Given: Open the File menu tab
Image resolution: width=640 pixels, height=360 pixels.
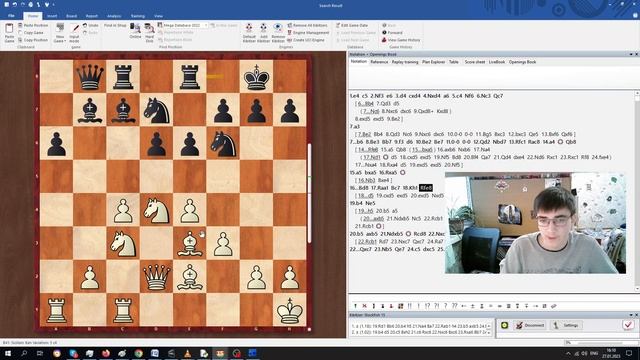Looking at the screenshot, I should click(x=11, y=16).
